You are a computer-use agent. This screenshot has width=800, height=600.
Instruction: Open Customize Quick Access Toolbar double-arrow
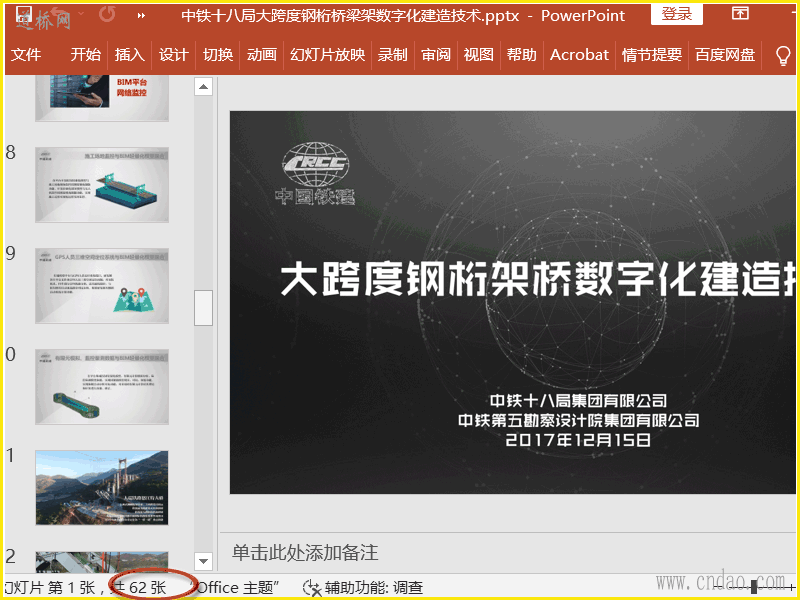[141, 16]
